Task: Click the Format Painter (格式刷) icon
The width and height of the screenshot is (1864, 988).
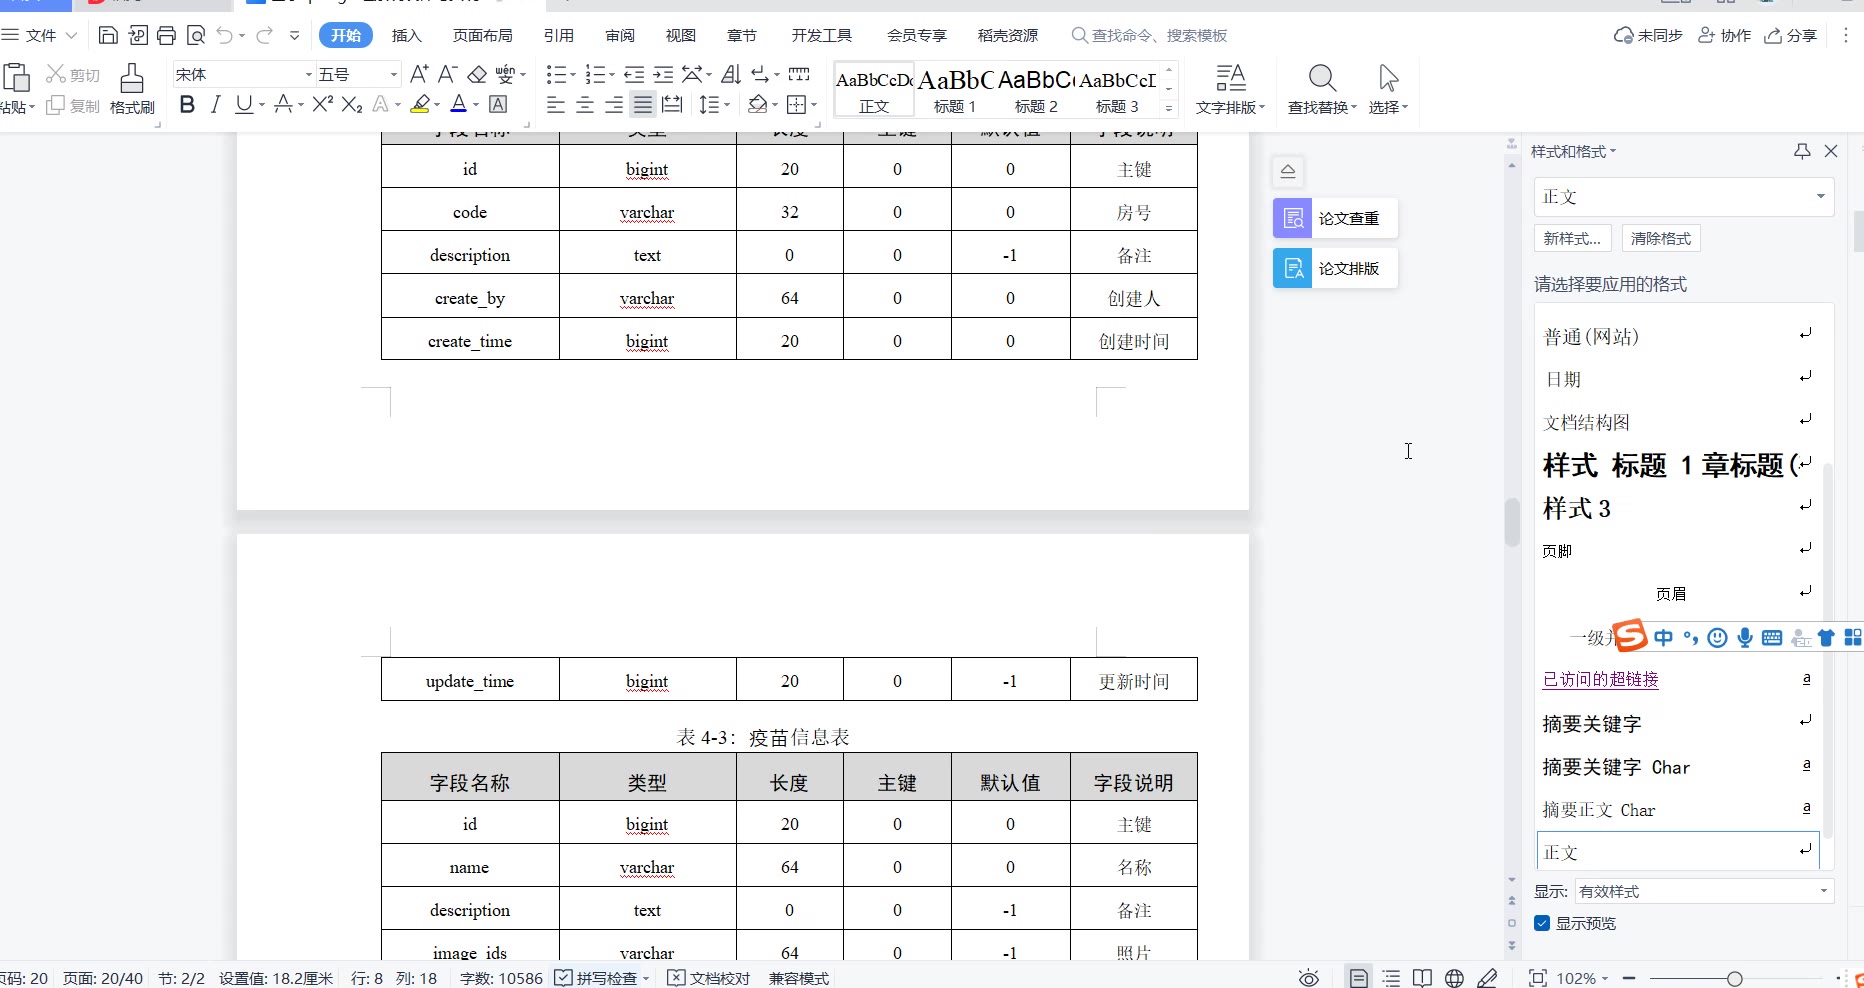Action: click(132, 88)
